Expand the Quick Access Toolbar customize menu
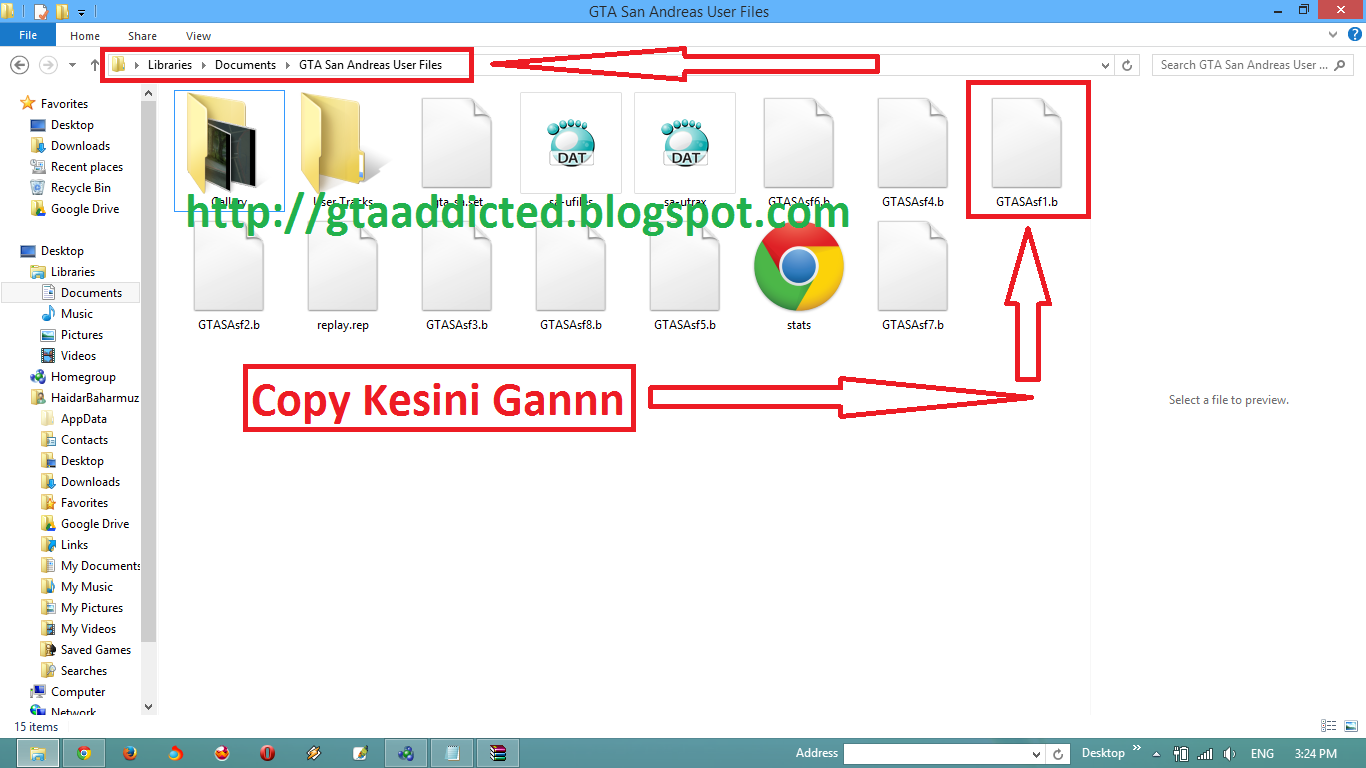Image resolution: width=1366 pixels, height=768 pixels. point(81,12)
